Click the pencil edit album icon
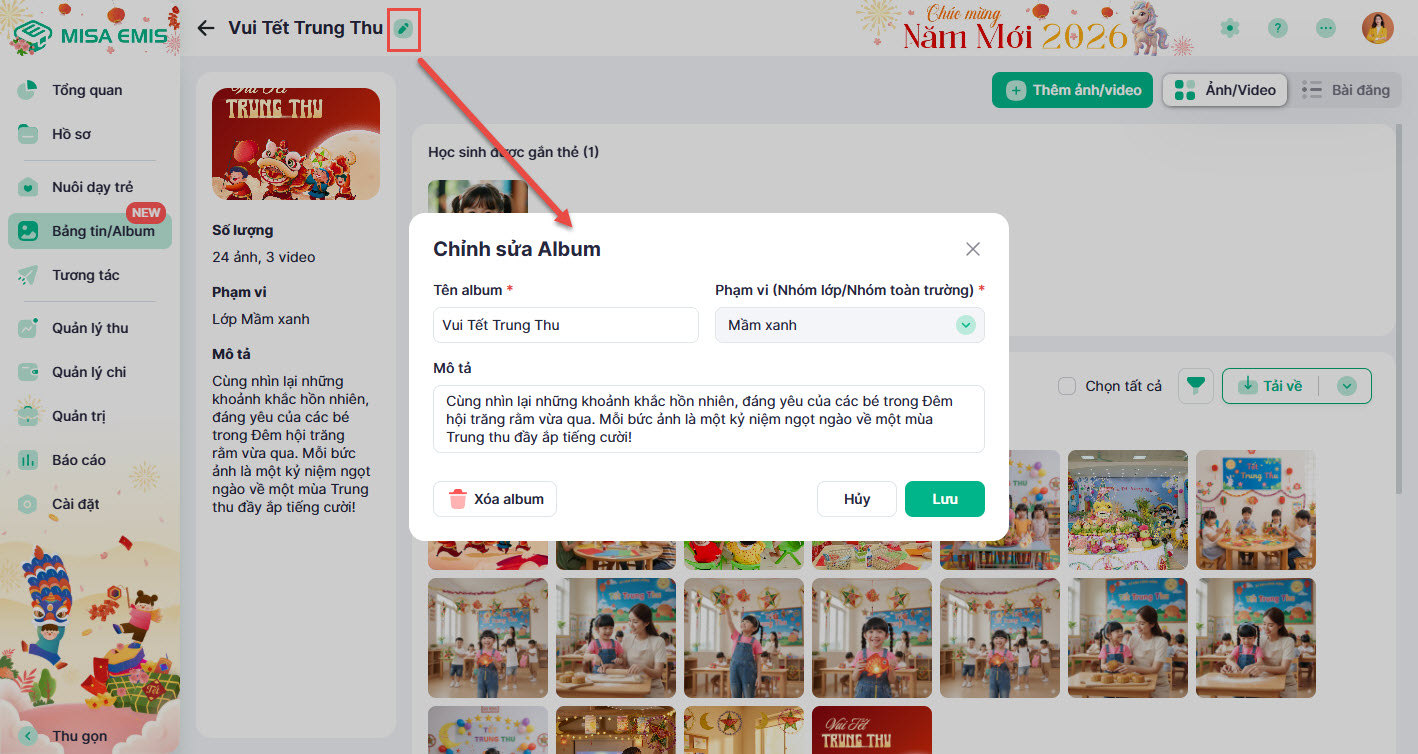Image resolution: width=1418 pixels, height=754 pixels. (x=403, y=28)
